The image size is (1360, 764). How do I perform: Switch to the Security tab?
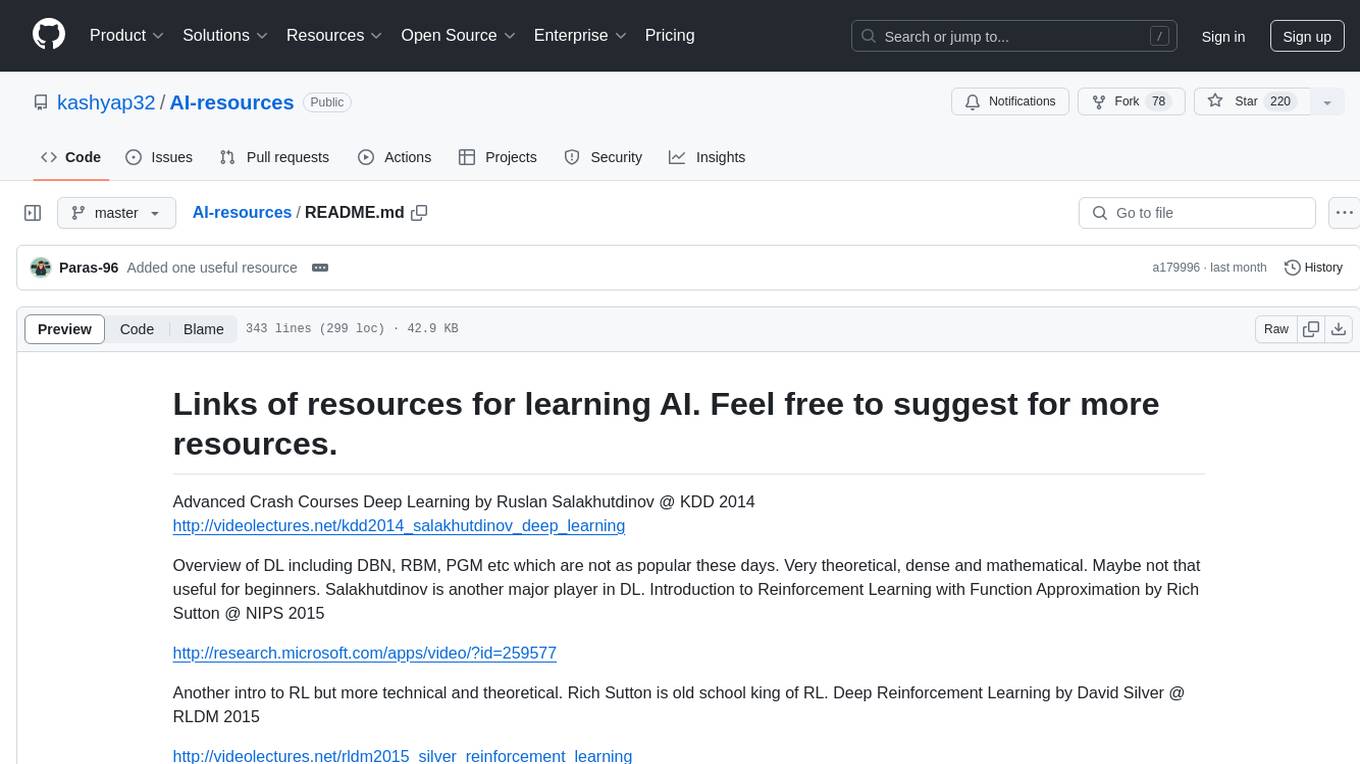coord(603,157)
